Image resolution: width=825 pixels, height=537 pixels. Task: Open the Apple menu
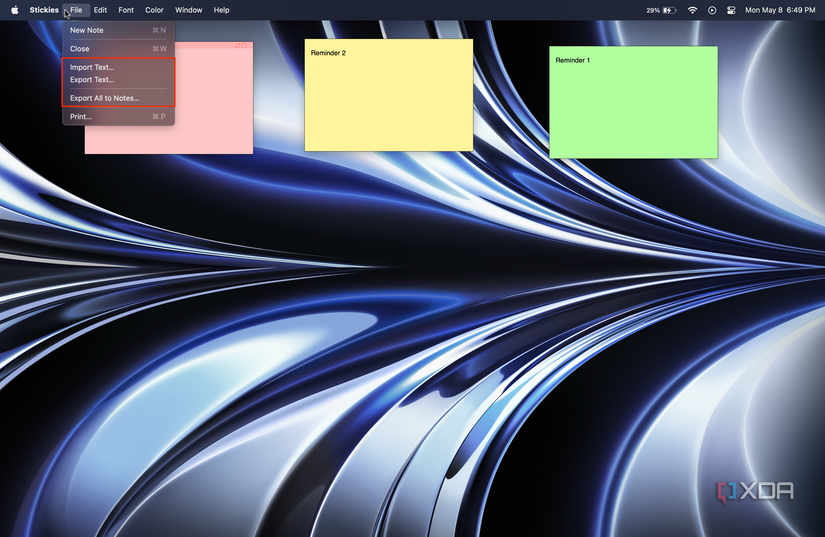(15, 10)
